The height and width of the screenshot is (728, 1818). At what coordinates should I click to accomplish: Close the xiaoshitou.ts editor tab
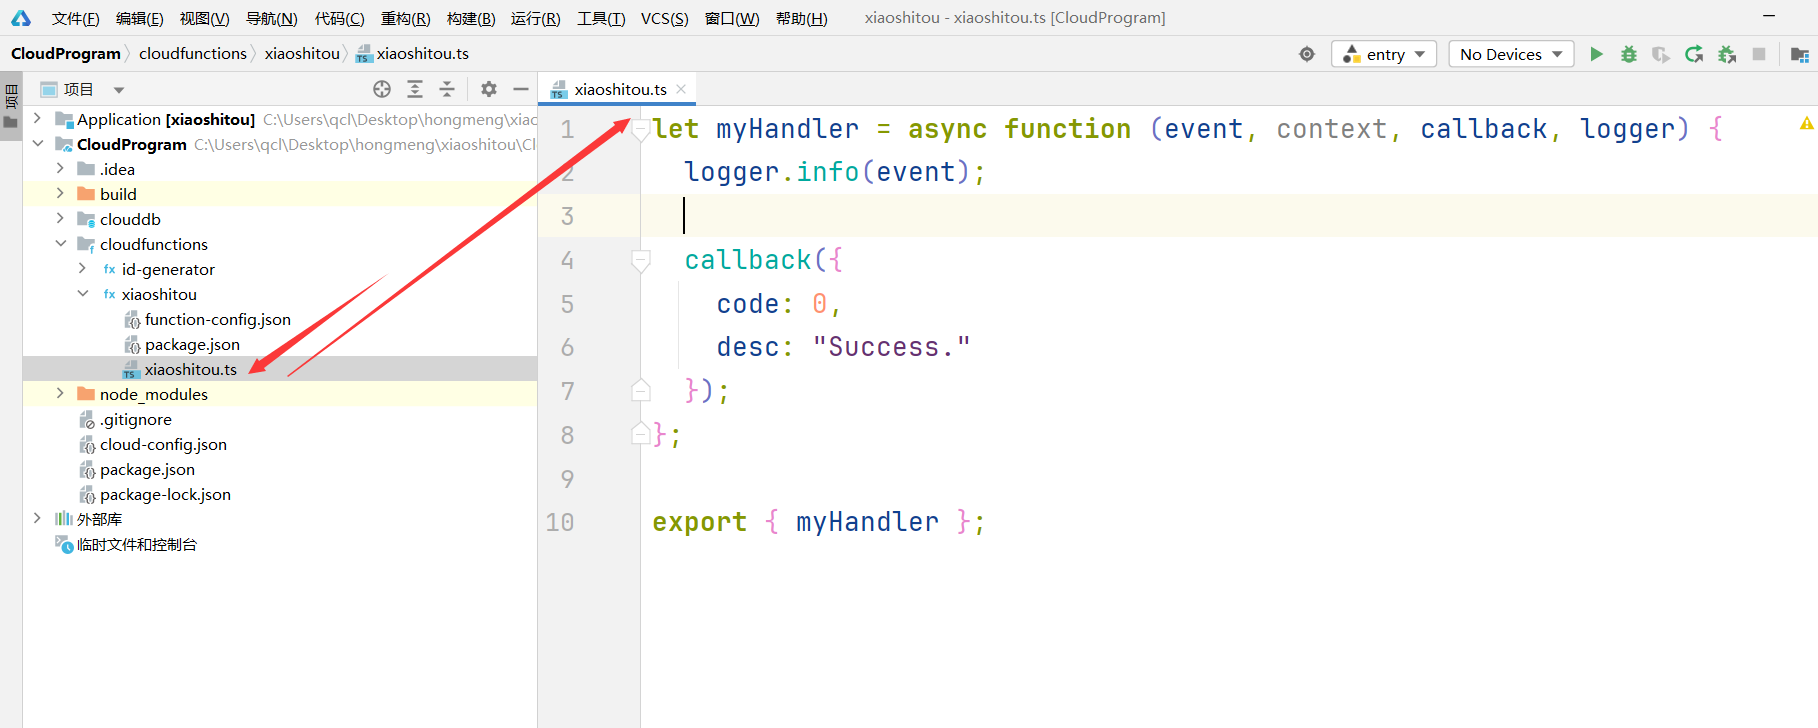point(681,89)
